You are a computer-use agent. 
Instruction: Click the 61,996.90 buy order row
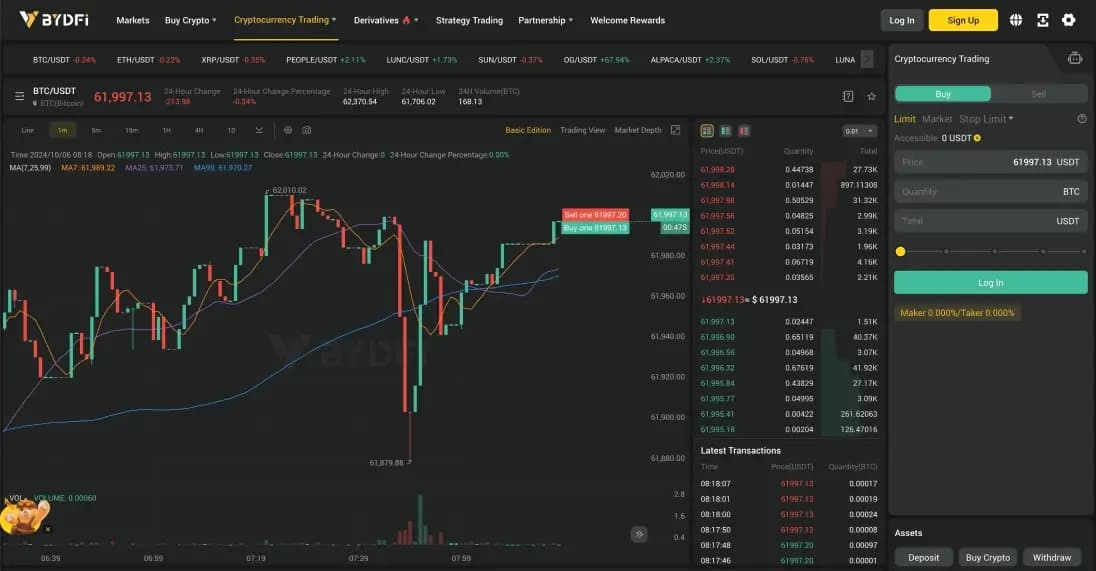coord(788,338)
